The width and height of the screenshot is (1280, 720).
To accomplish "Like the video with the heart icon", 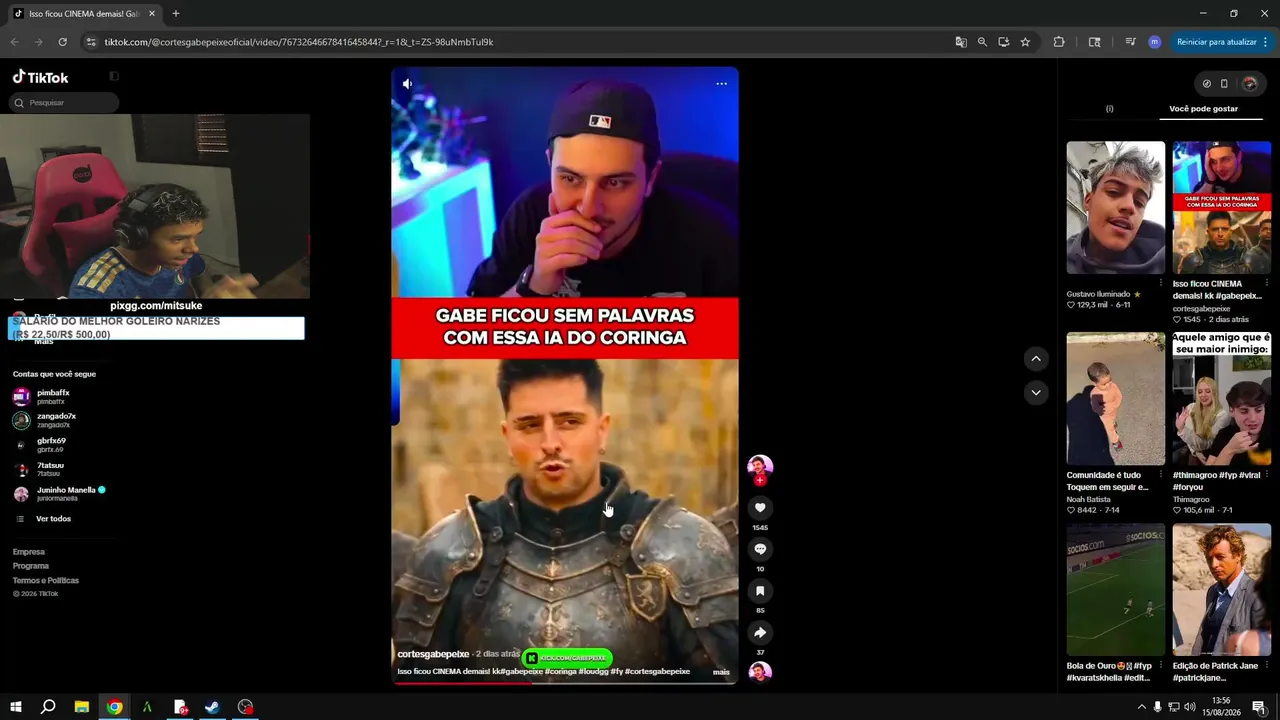I will click(760, 508).
